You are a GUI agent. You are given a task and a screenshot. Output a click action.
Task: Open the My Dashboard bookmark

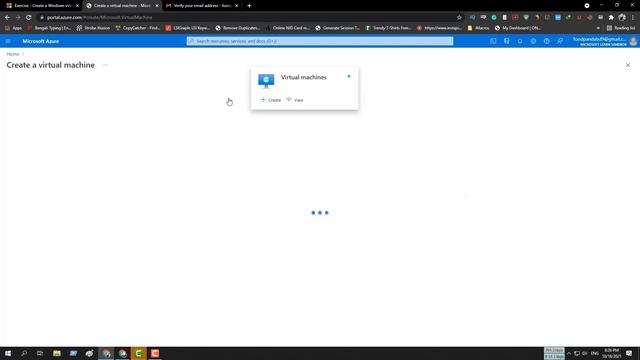(518, 28)
